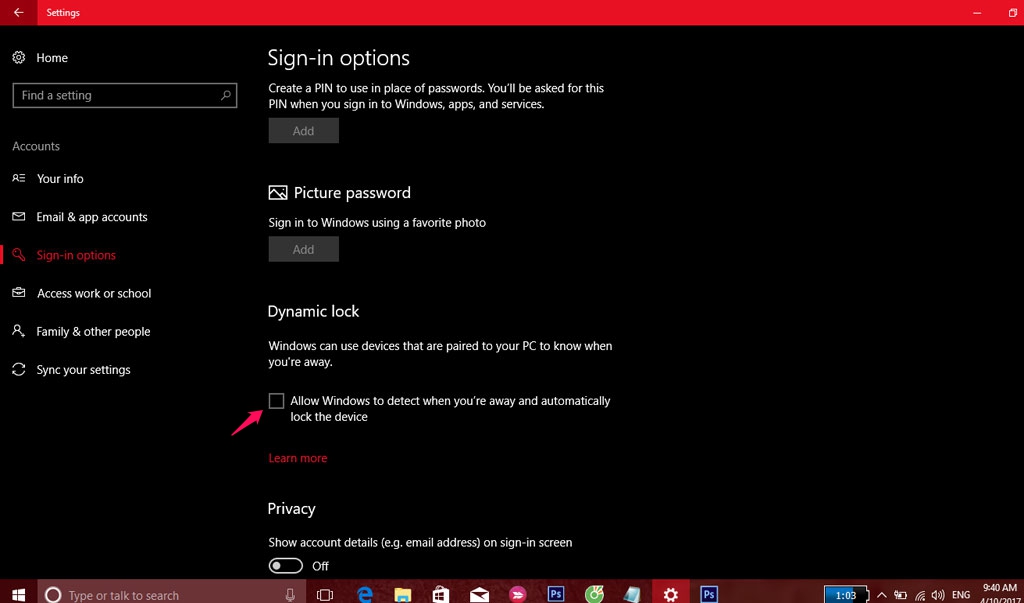
Task: Click the Cortana microphone icon
Action: (x=290, y=594)
